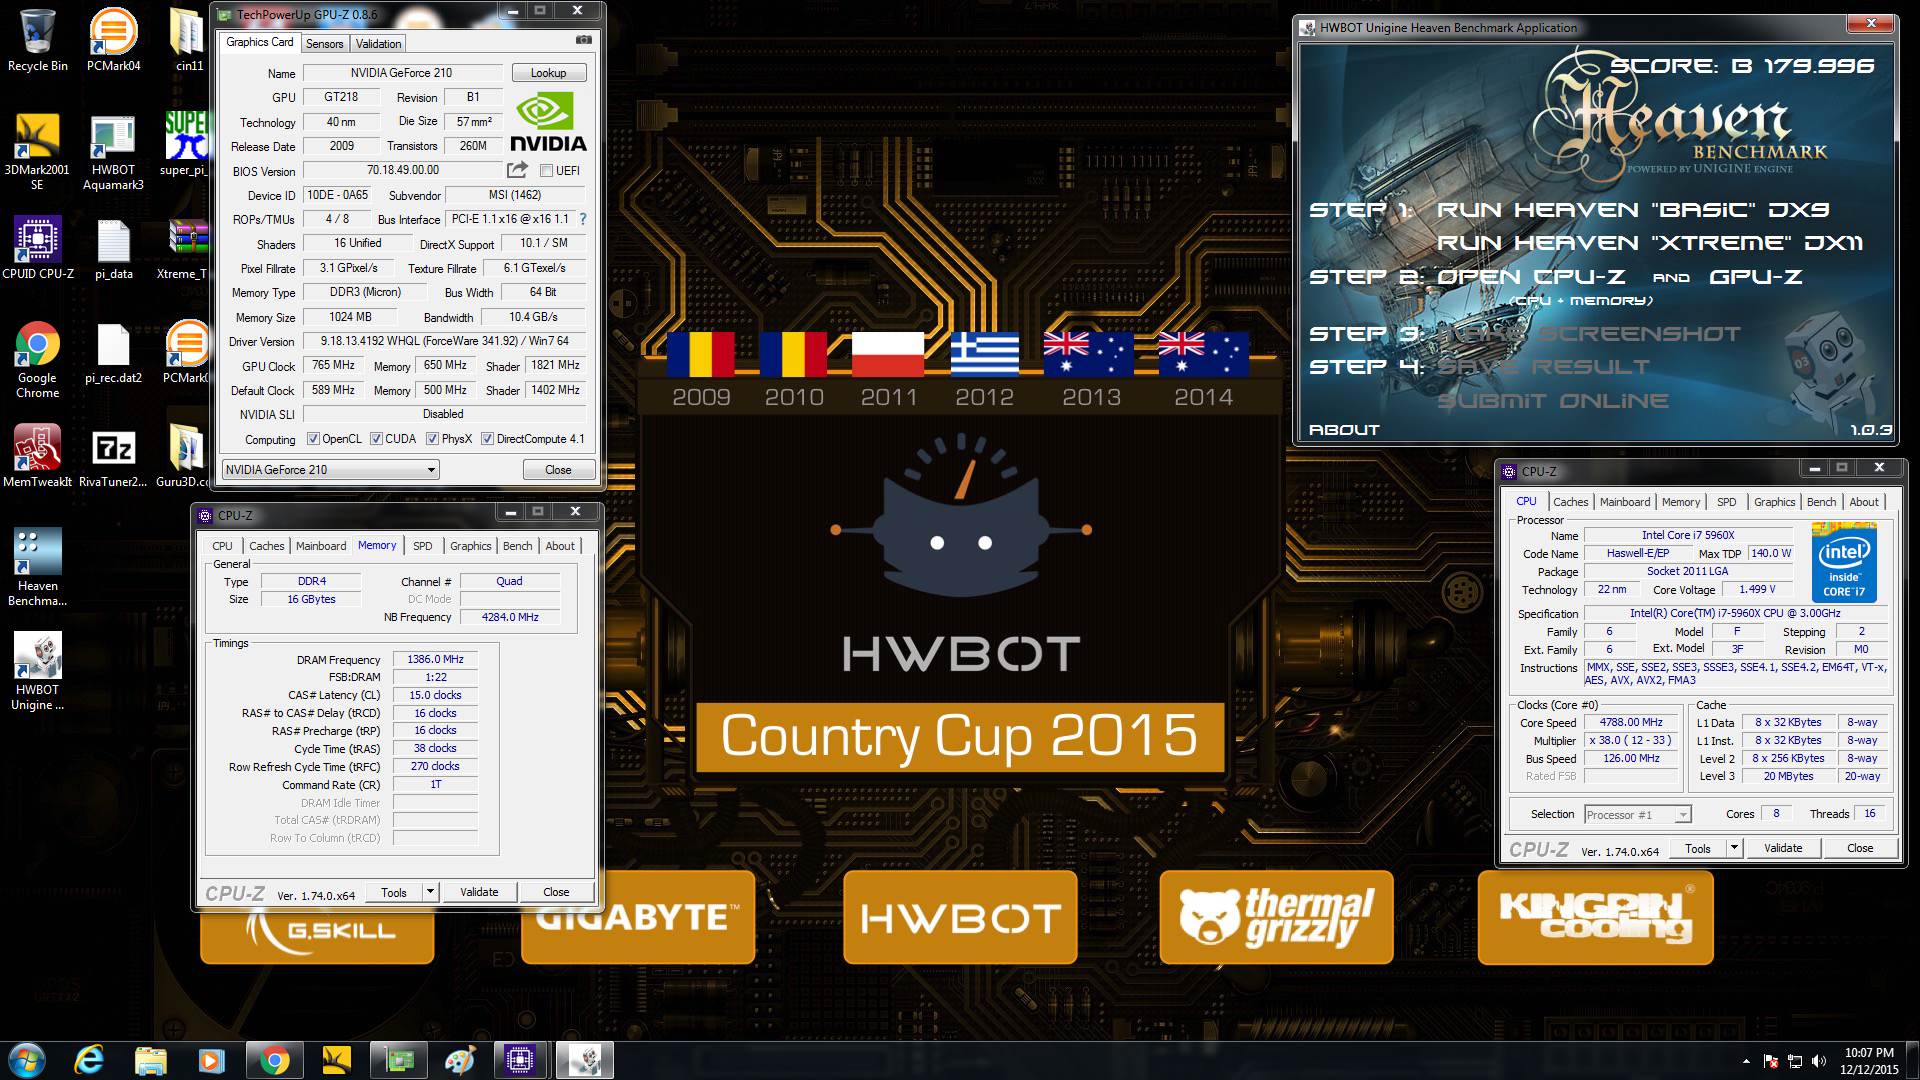Open Tools dropdown arrow in right CPU-Z window
1920x1080 pixels.
pyautogui.click(x=1734, y=848)
